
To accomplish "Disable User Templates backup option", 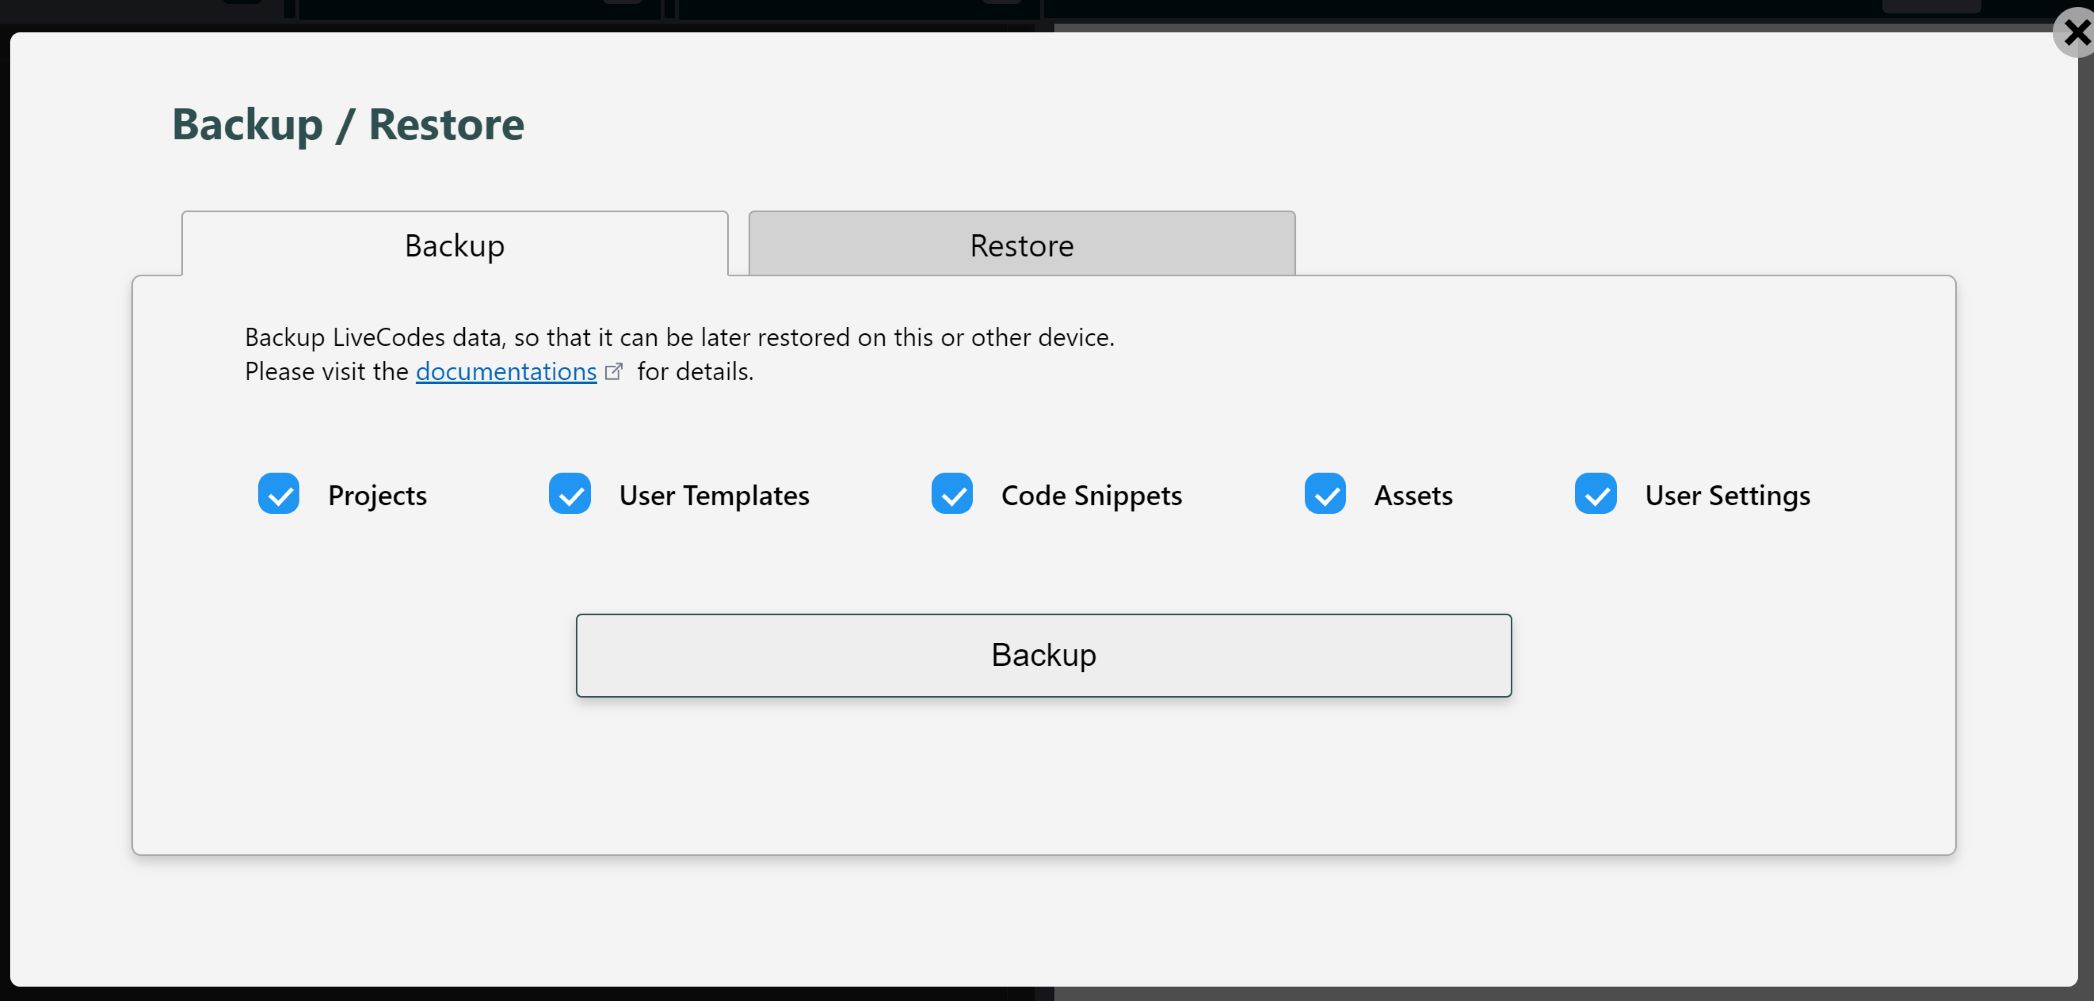I will [570, 493].
